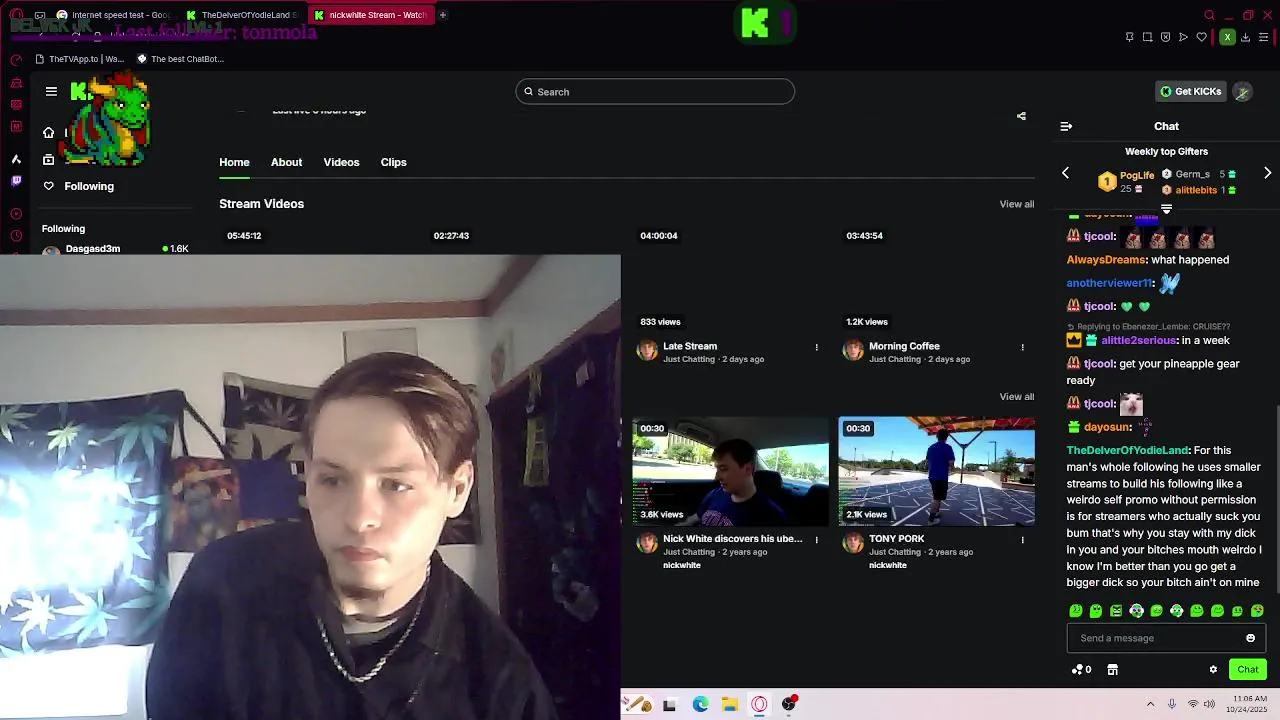Screen dimensions: 1280x720
Task: Open browser downloads icon
Action: (x=1244, y=37)
